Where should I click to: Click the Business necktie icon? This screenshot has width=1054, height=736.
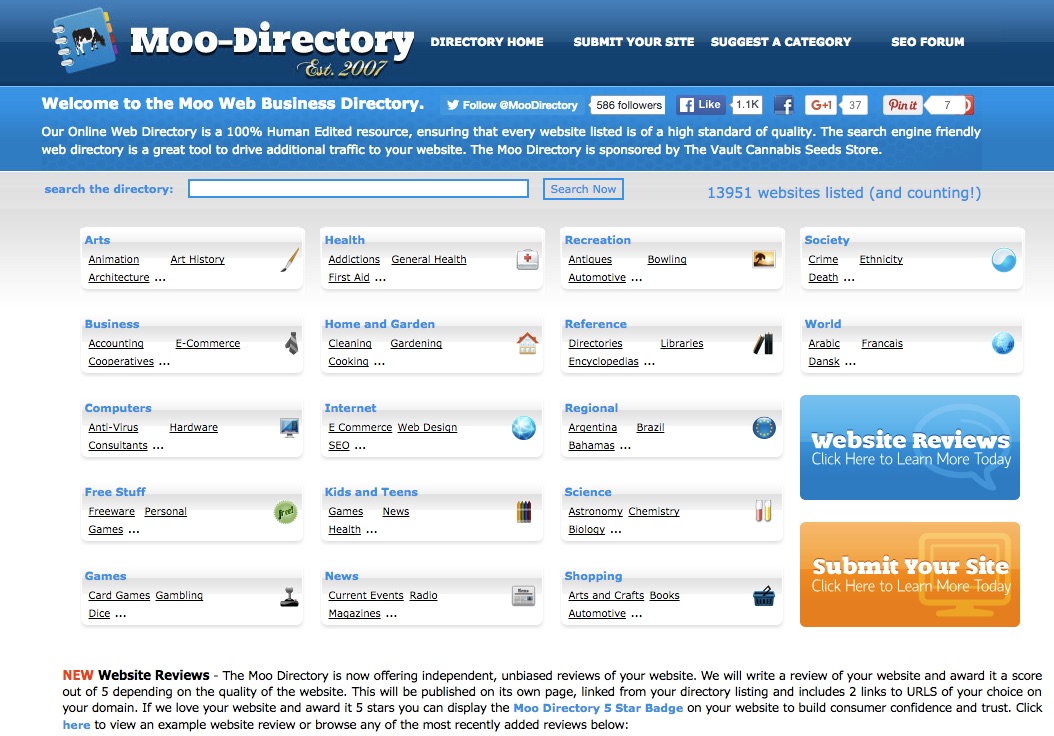coord(291,343)
